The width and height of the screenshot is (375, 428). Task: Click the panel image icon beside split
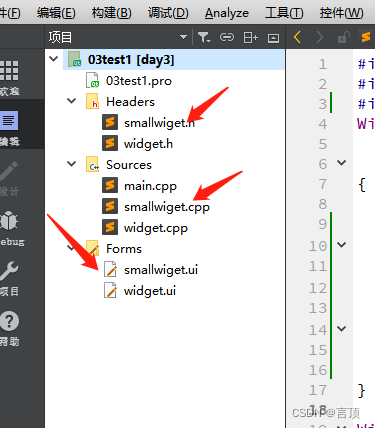tap(273, 38)
